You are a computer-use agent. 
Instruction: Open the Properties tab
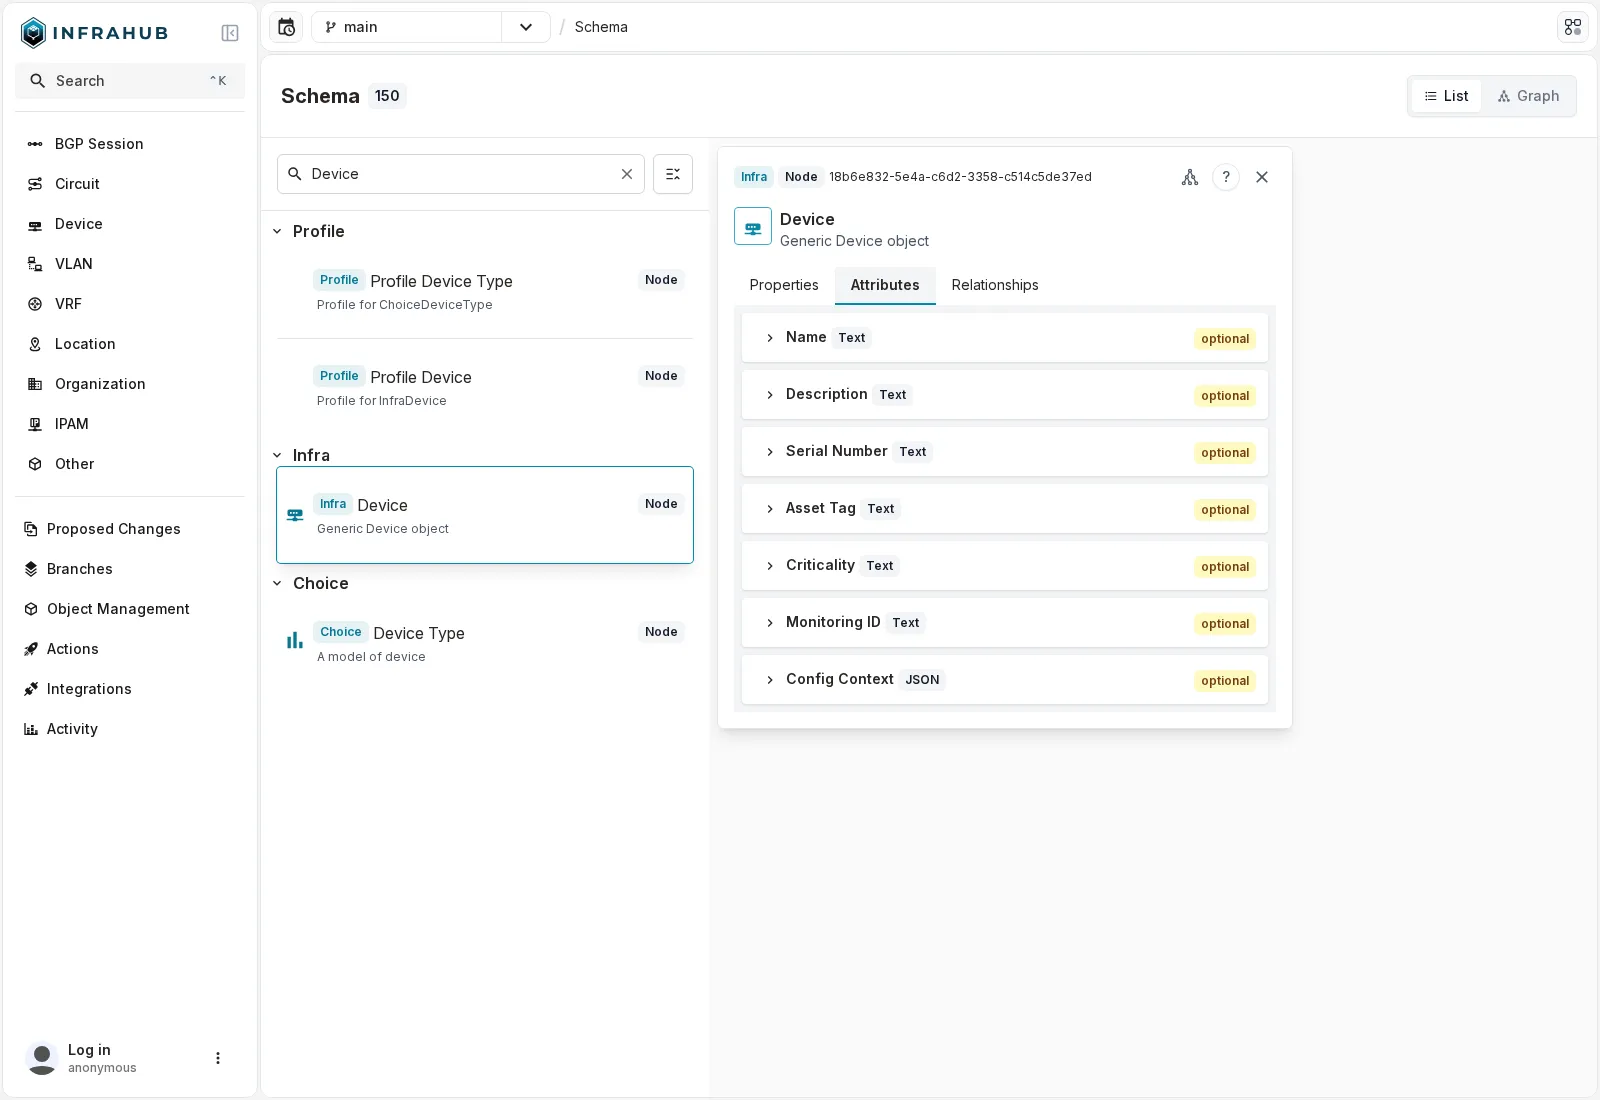[784, 285]
